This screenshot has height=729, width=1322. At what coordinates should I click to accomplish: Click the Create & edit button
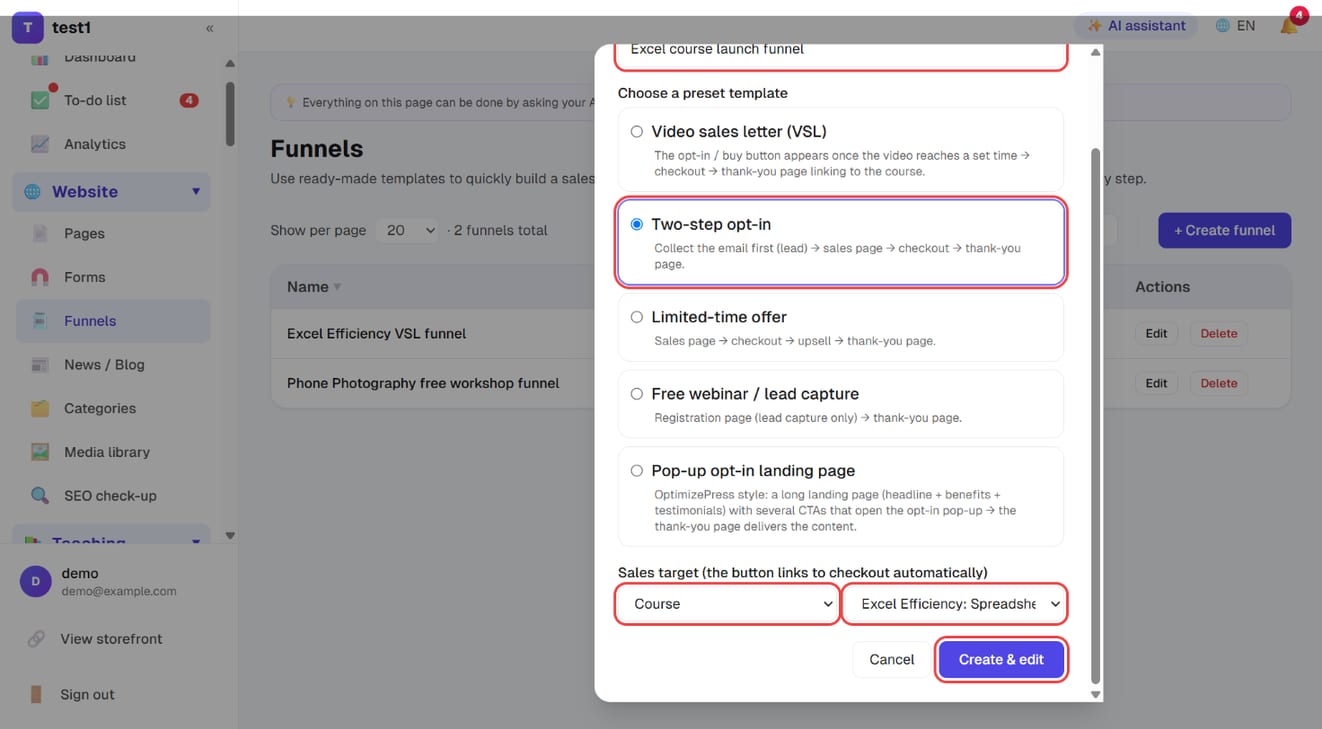click(1001, 660)
